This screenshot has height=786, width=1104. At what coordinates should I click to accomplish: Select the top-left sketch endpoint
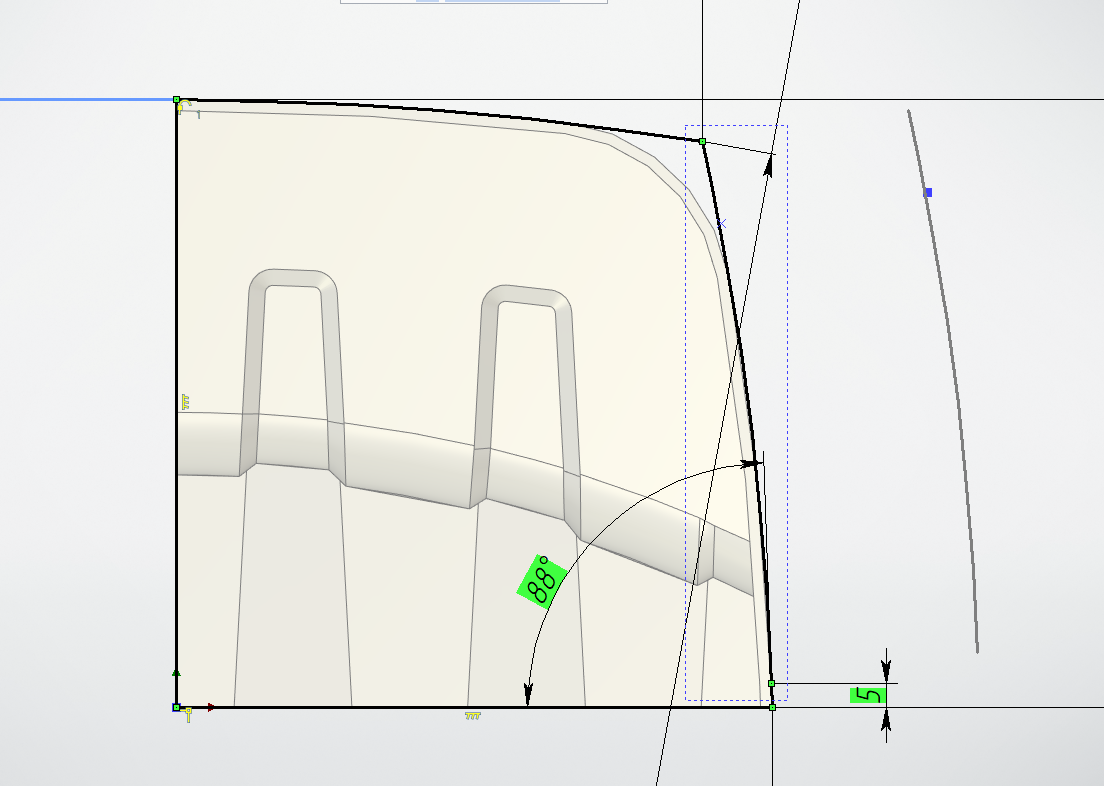(177, 100)
